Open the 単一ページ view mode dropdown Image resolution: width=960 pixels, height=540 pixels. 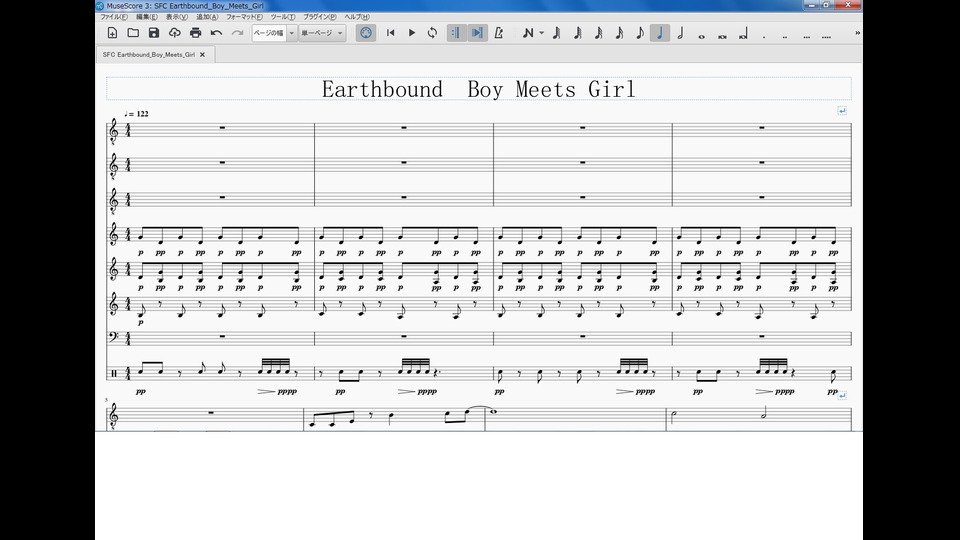pos(322,33)
